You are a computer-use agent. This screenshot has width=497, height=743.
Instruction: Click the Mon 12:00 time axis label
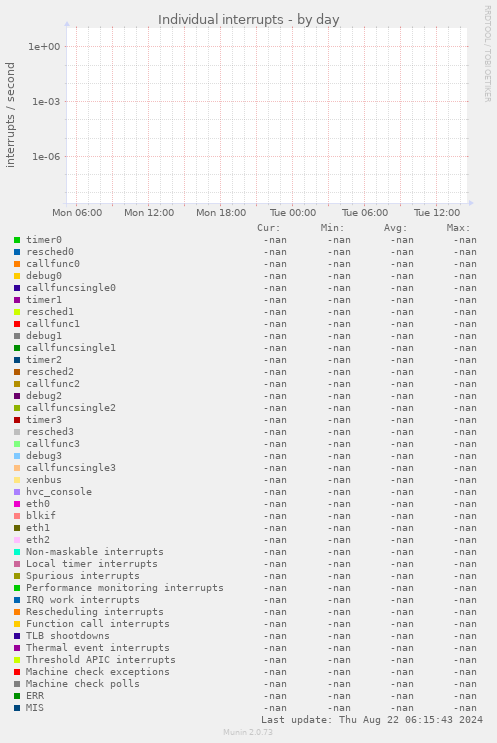(149, 213)
